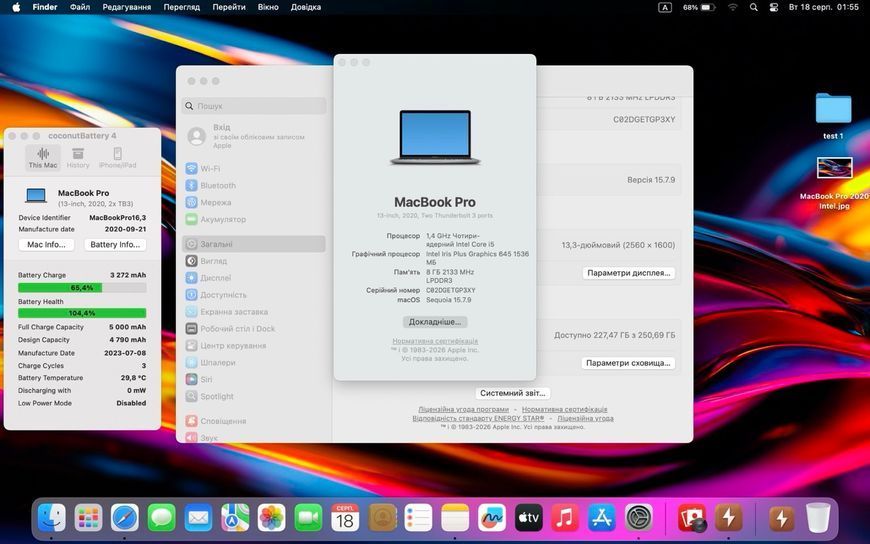
Task: Switch to iPhone/iPad tab in coconutBattery
Action: [x=118, y=158]
